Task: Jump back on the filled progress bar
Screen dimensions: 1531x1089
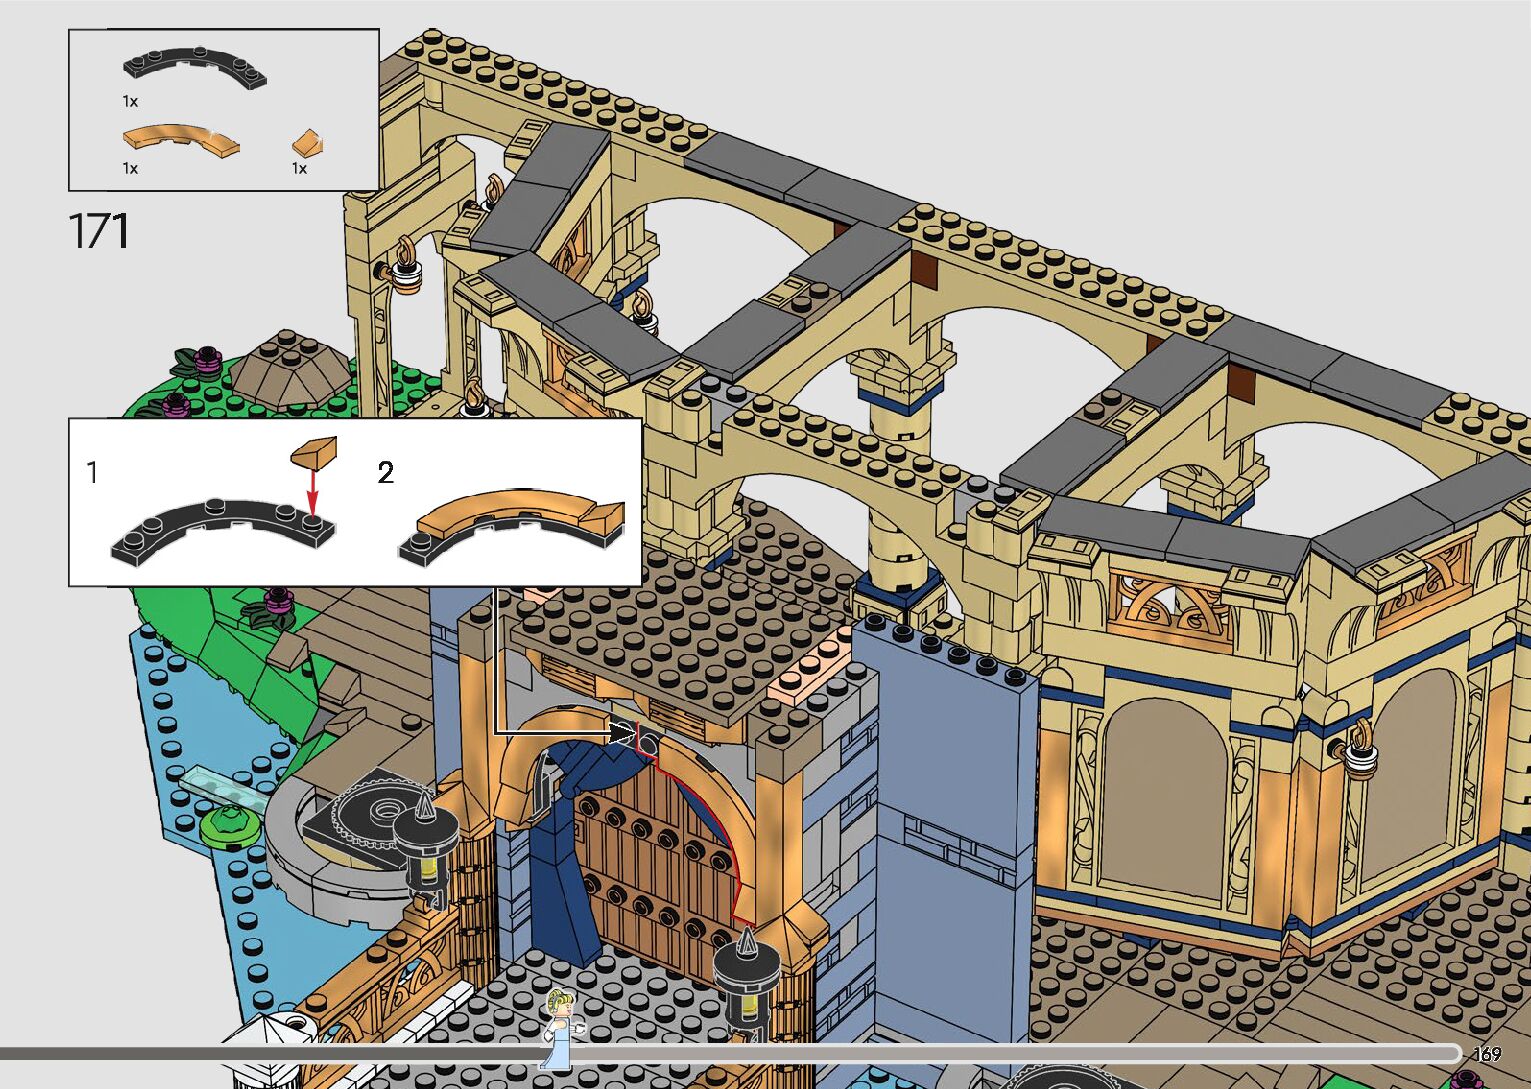Action: [x=270, y=1053]
